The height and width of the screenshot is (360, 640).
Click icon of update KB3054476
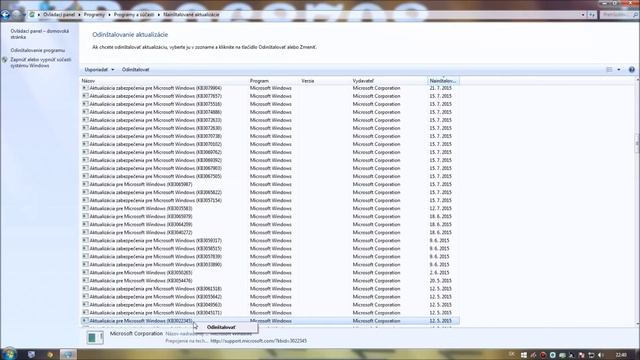(85, 280)
